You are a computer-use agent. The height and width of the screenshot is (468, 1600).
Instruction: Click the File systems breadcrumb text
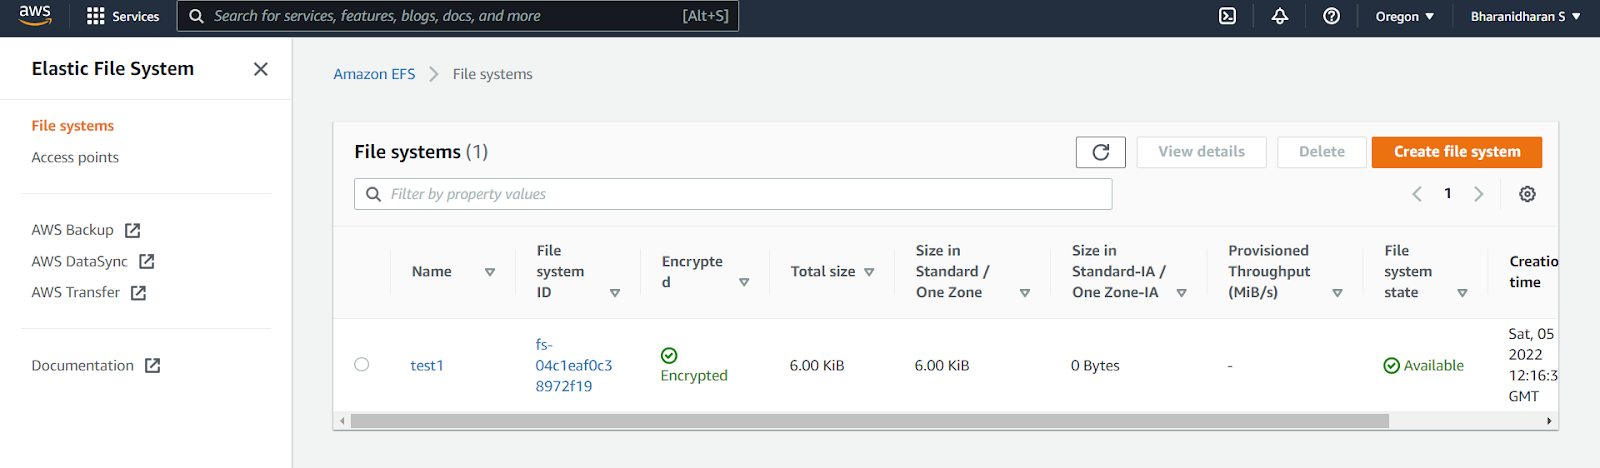coord(492,74)
